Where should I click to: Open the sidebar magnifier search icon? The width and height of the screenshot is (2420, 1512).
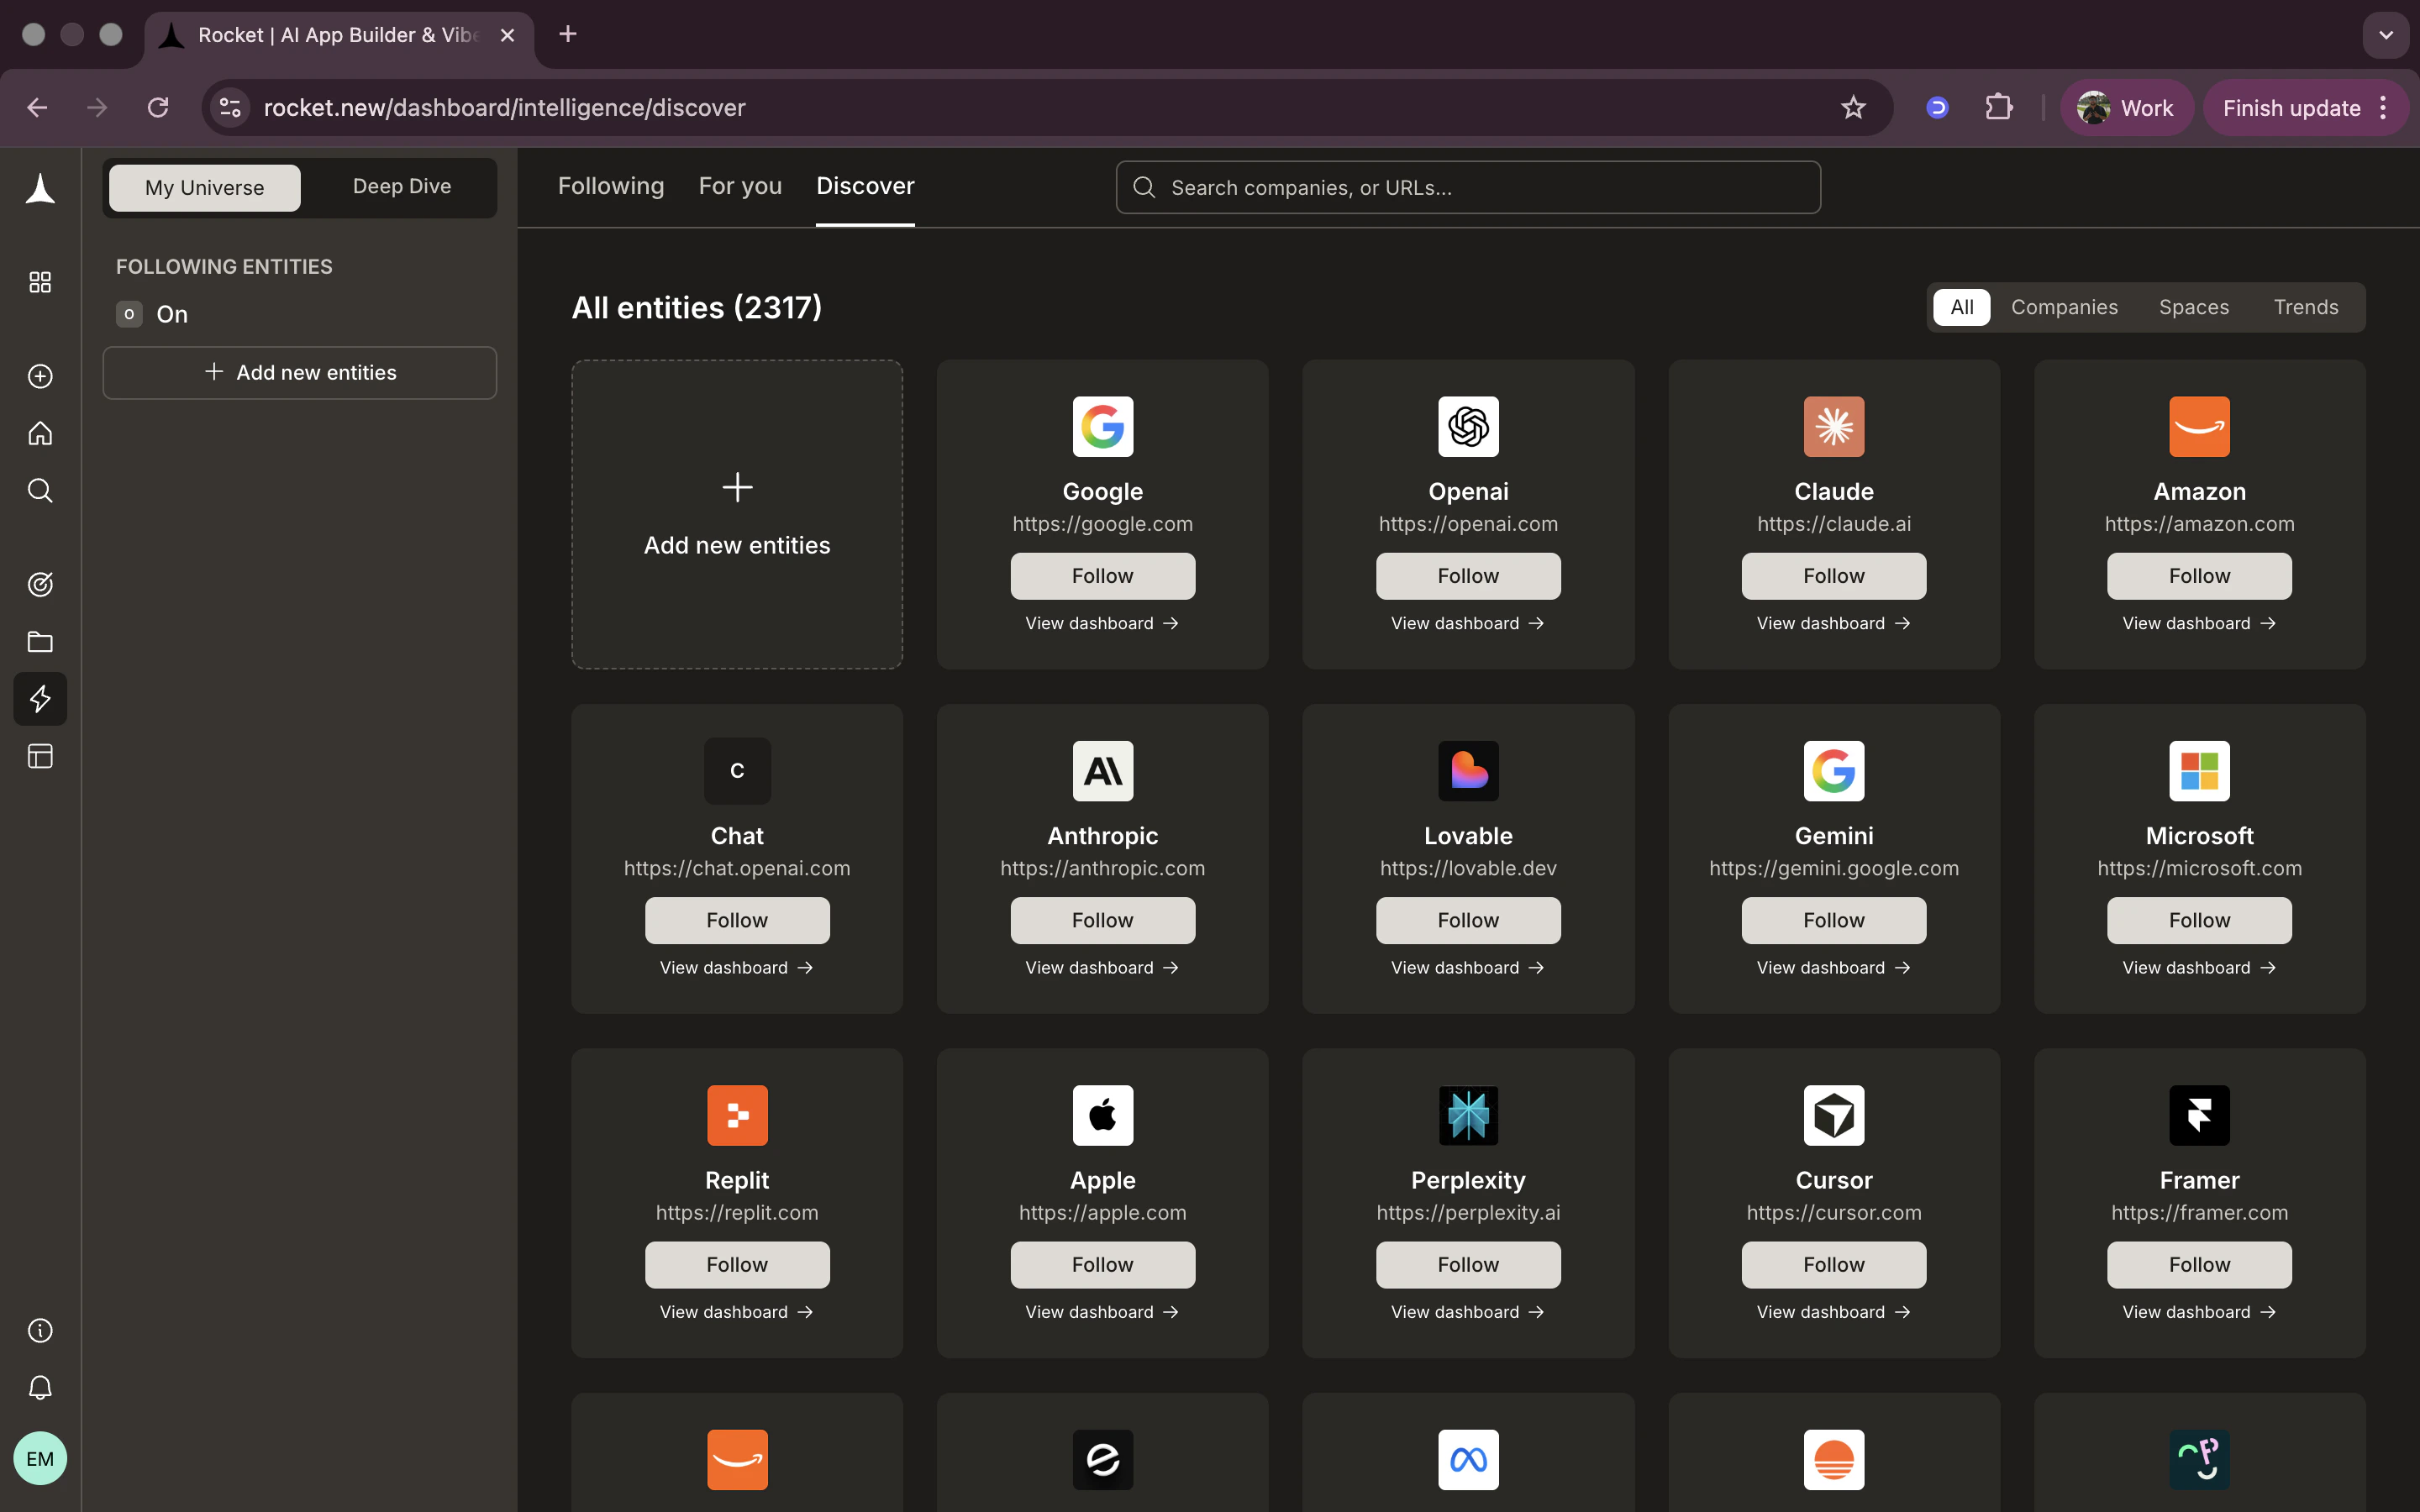[40, 490]
